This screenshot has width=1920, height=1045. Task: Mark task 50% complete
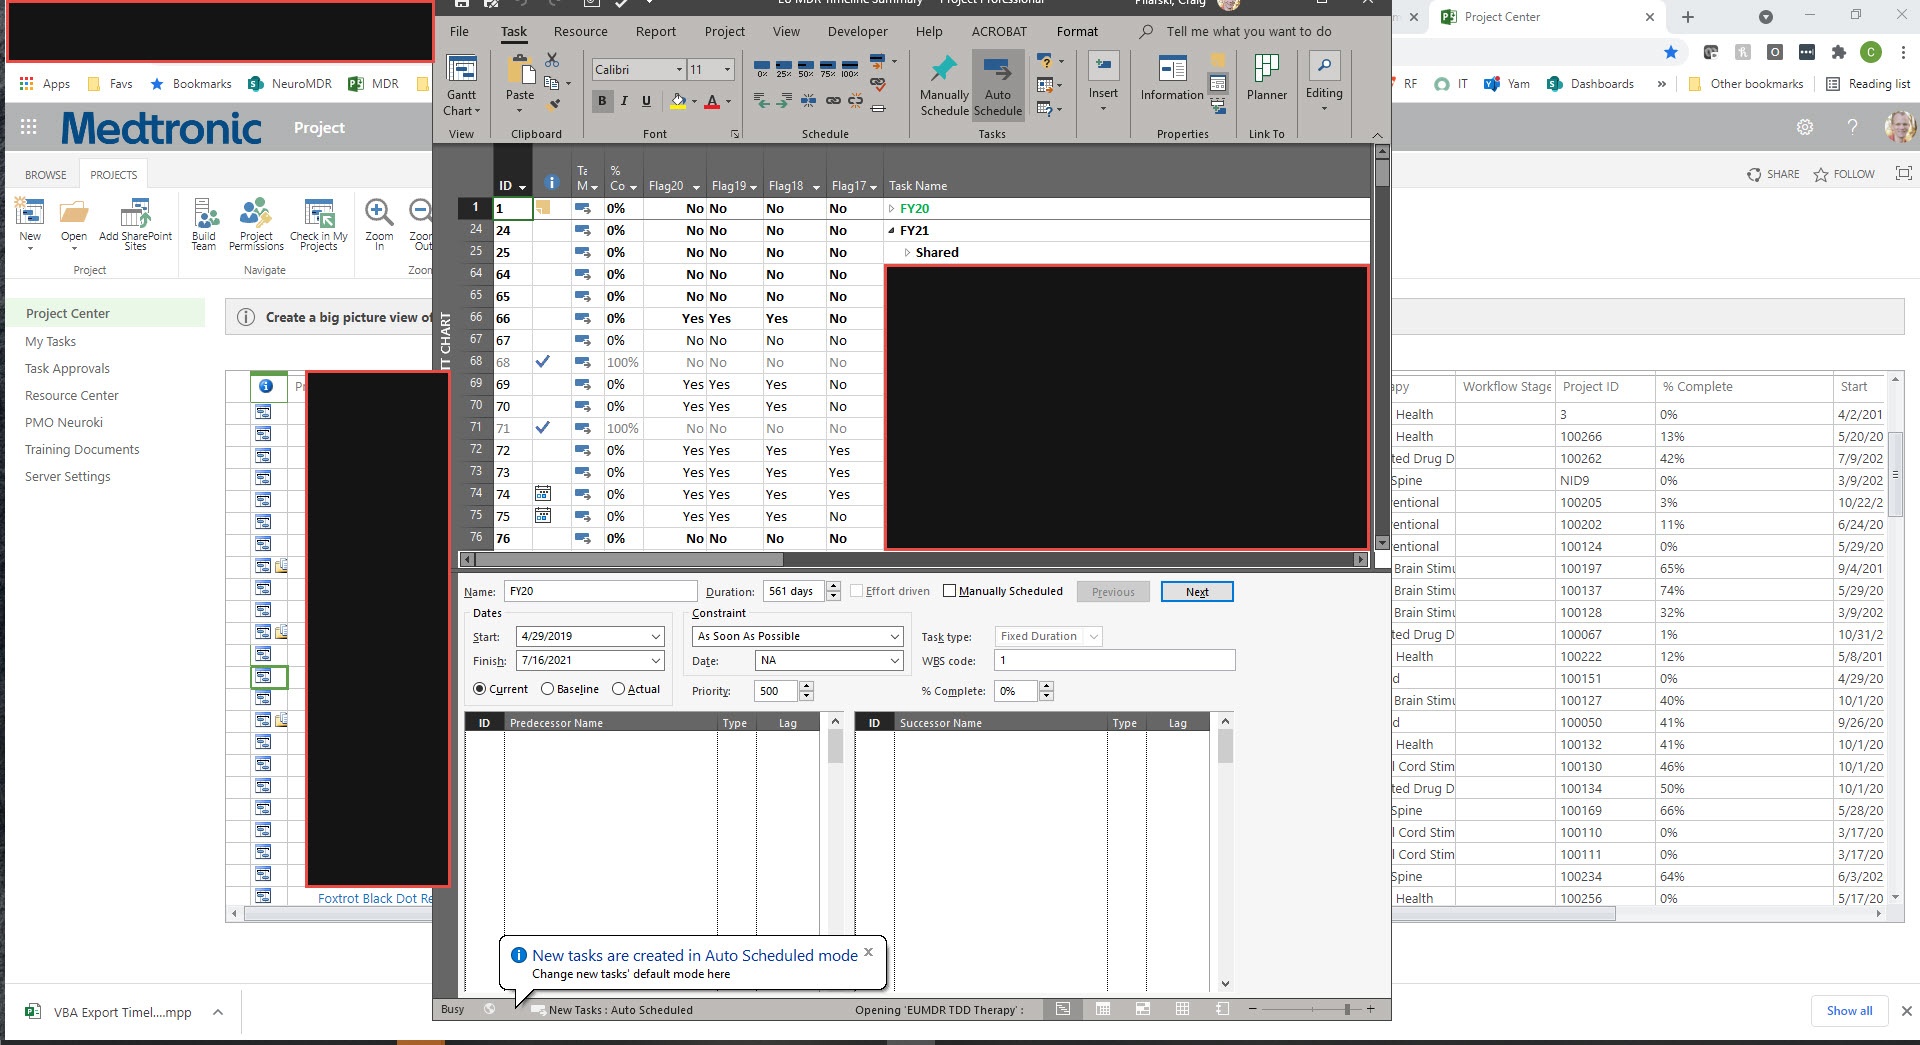[x=805, y=68]
